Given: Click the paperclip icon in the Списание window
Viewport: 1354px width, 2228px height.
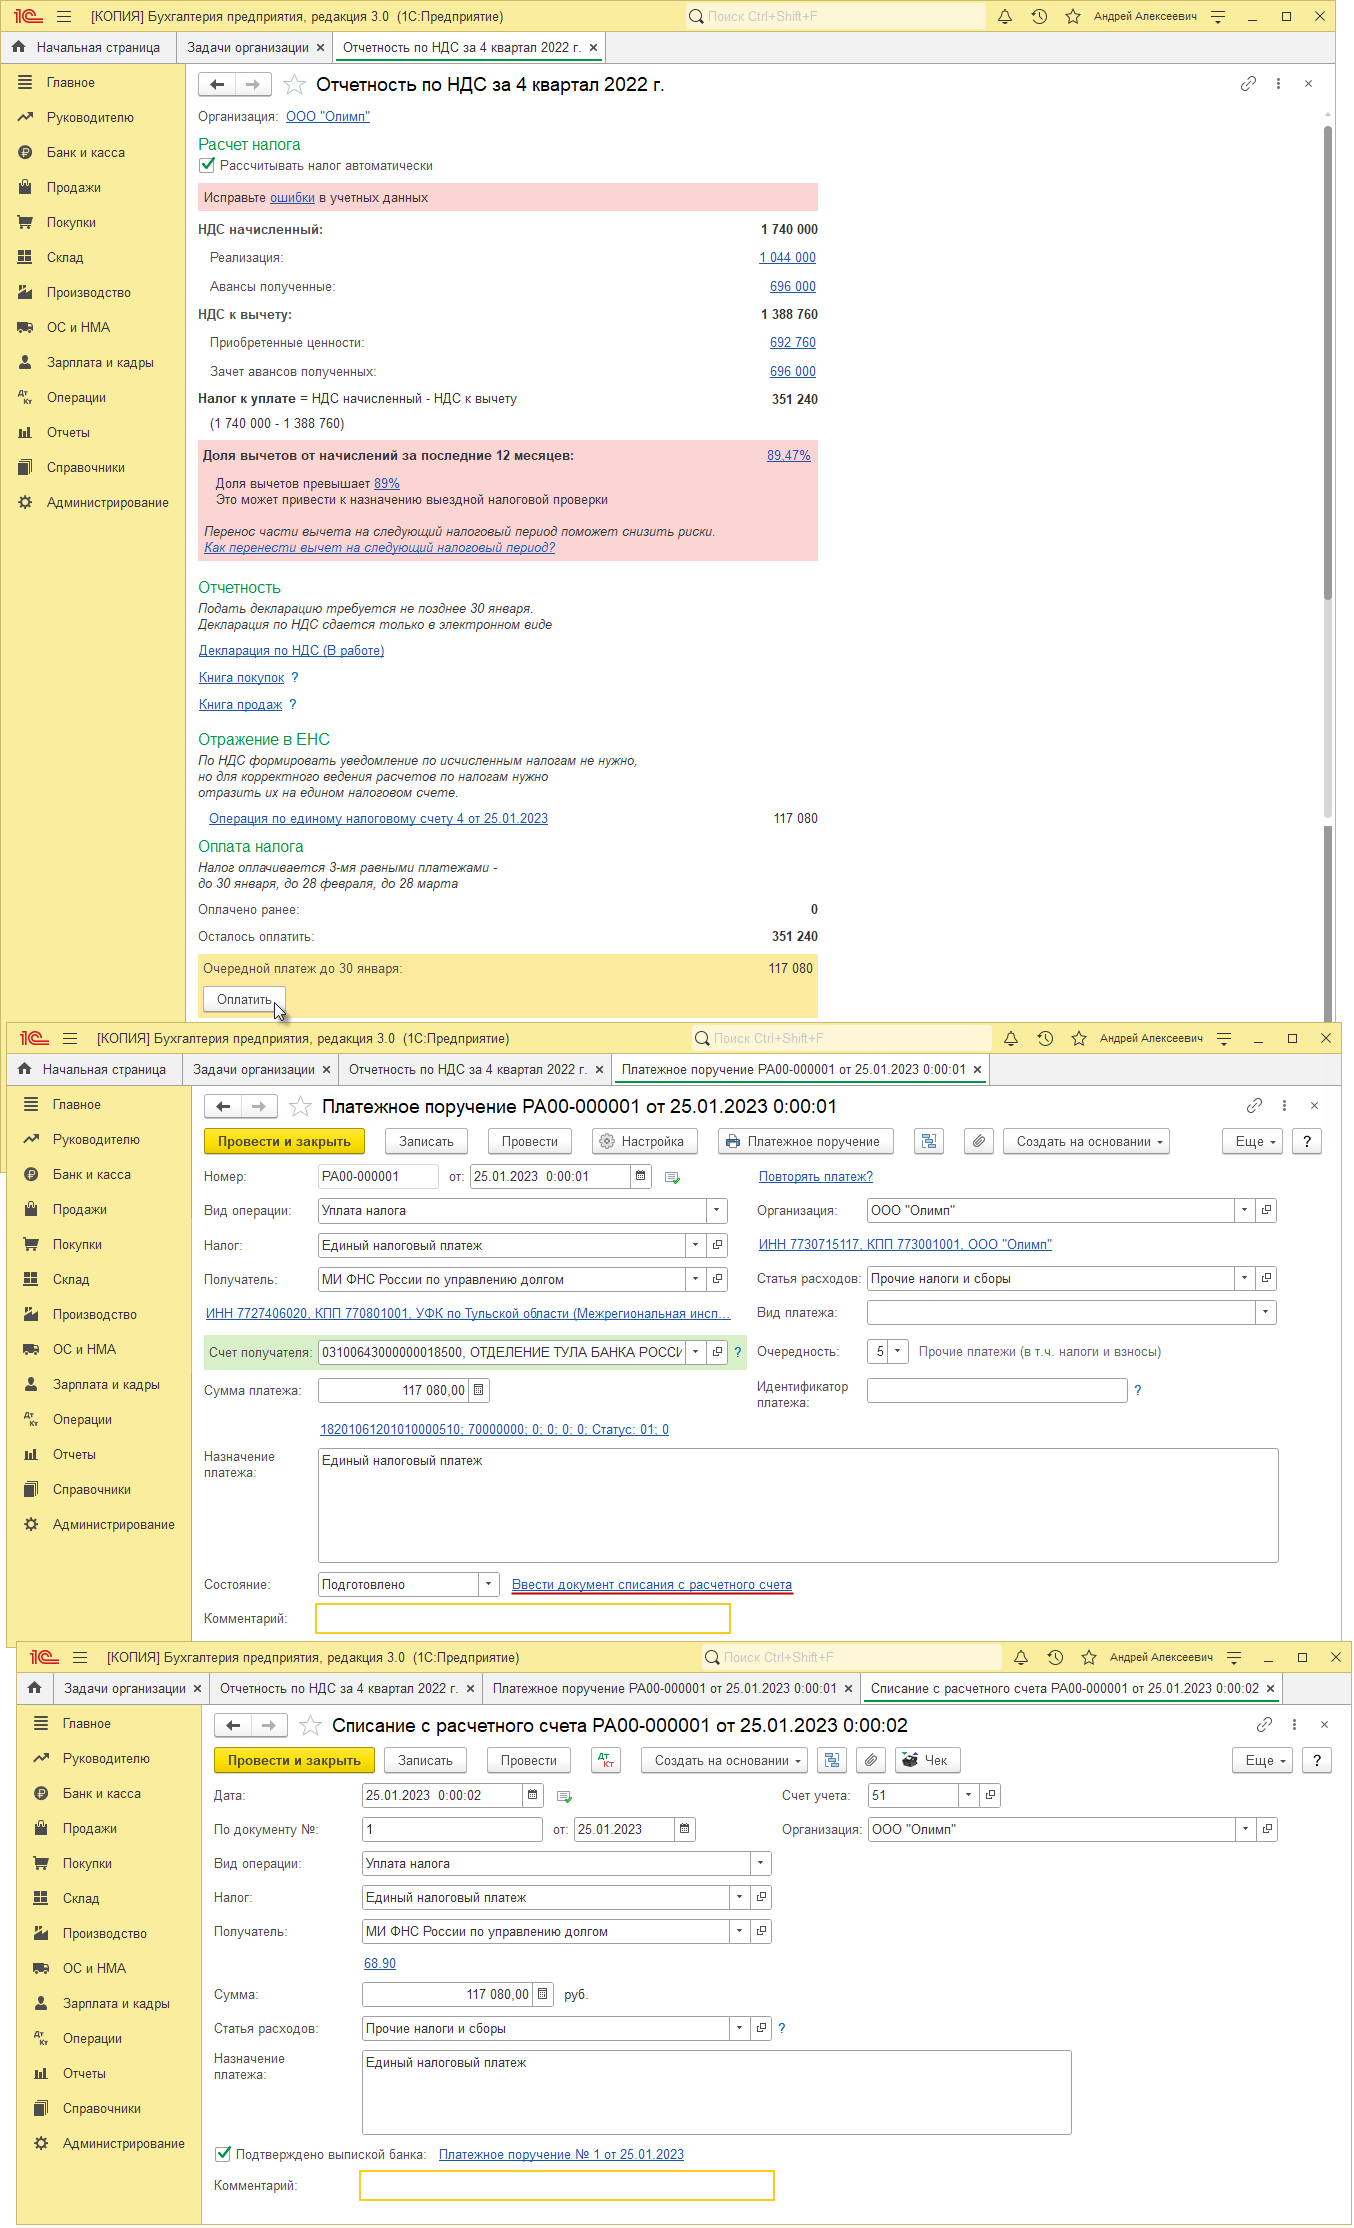Looking at the screenshot, I should pyautogui.click(x=872, y=1761).
